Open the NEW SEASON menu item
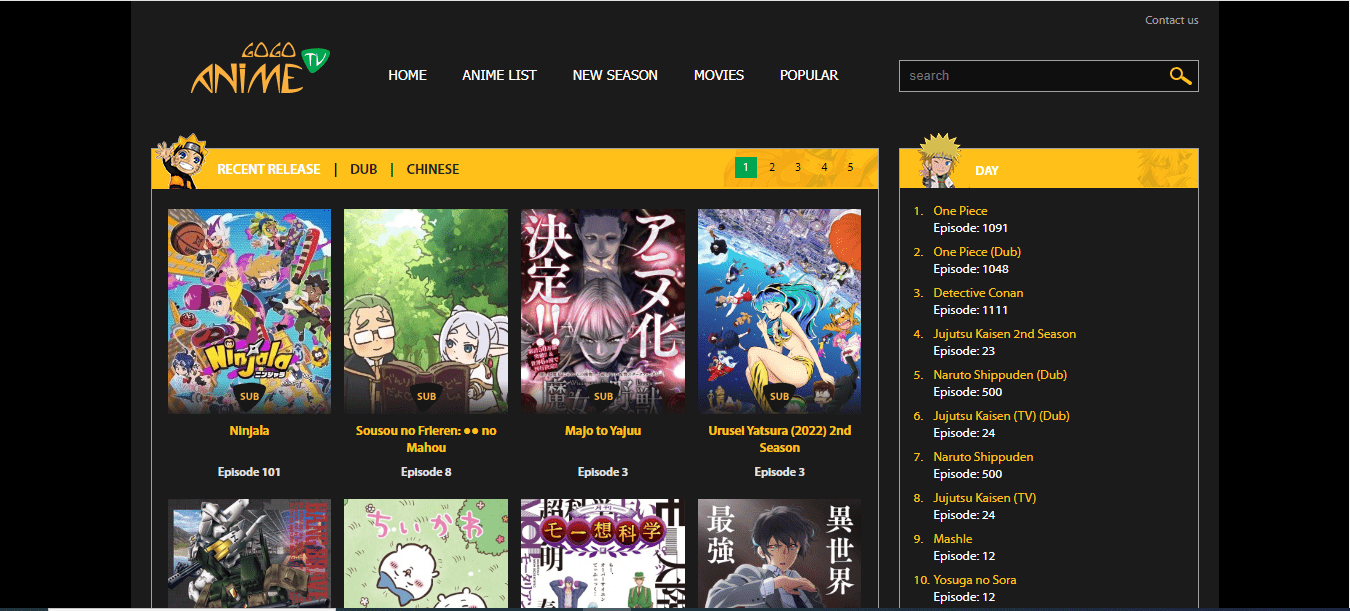Viewport: 1350px width, 611px height. (x=615, y=75)
